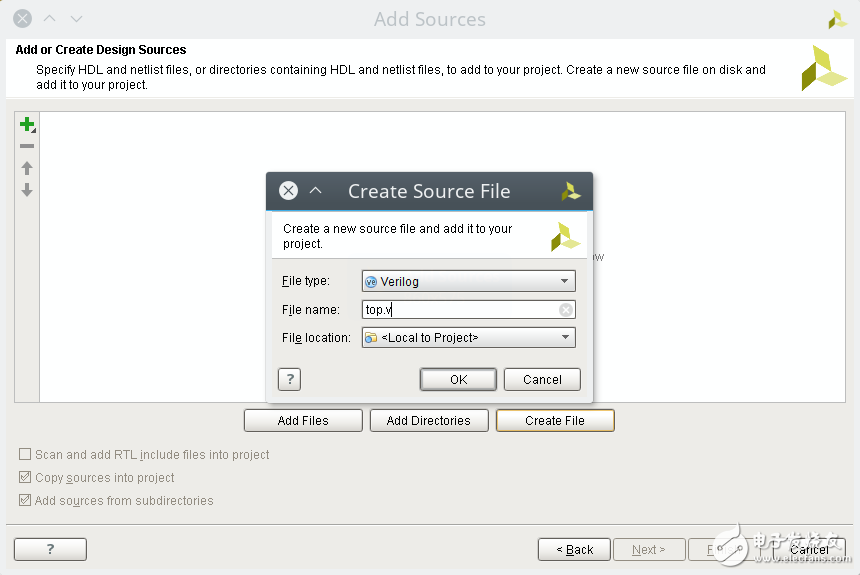This screenshot has height=575, width=860.
Task: Click OK to create the source file
Action: pos(458,380)
